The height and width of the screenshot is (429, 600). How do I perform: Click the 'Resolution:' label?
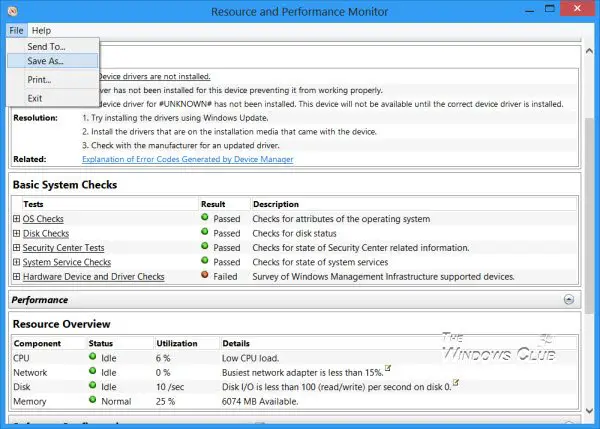pyautogui.click(x=36, y=118)
